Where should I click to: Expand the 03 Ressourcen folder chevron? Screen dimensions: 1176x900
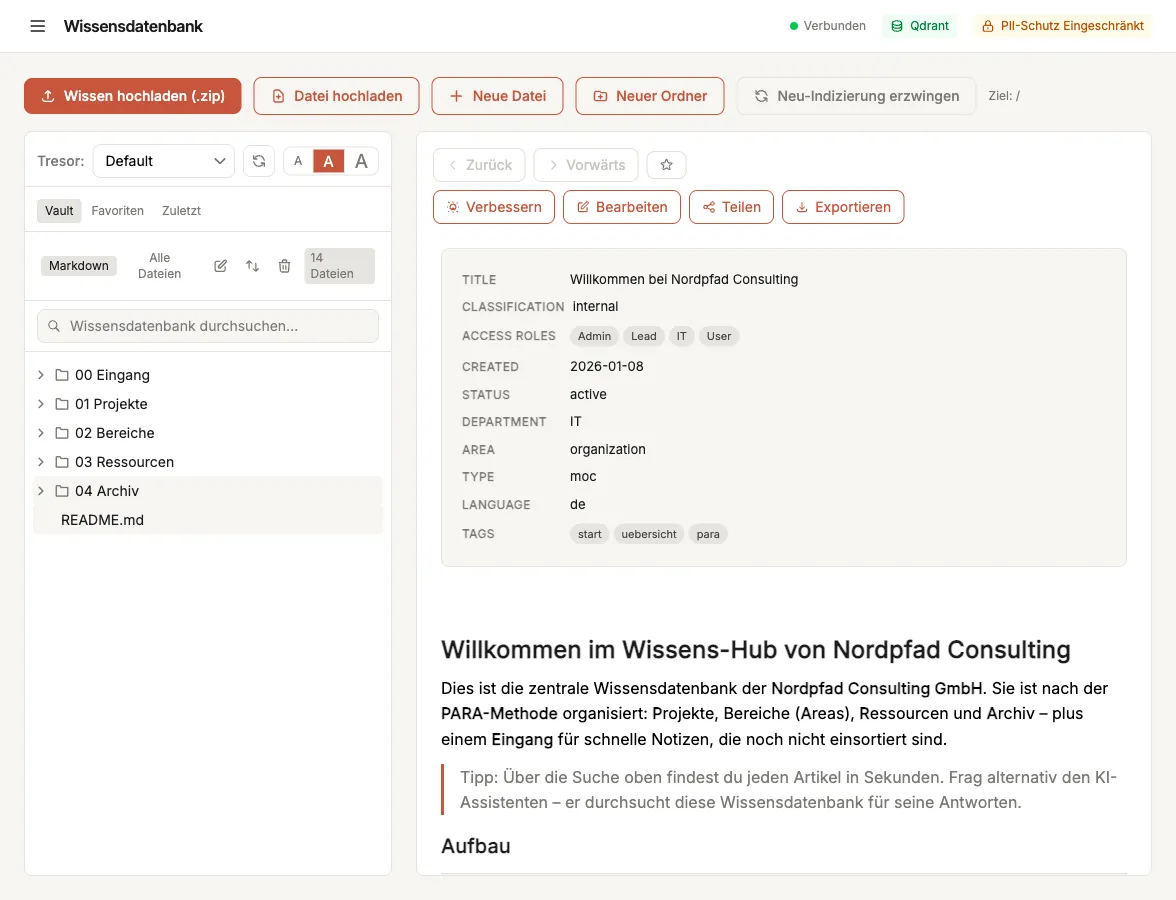point(41,462)
